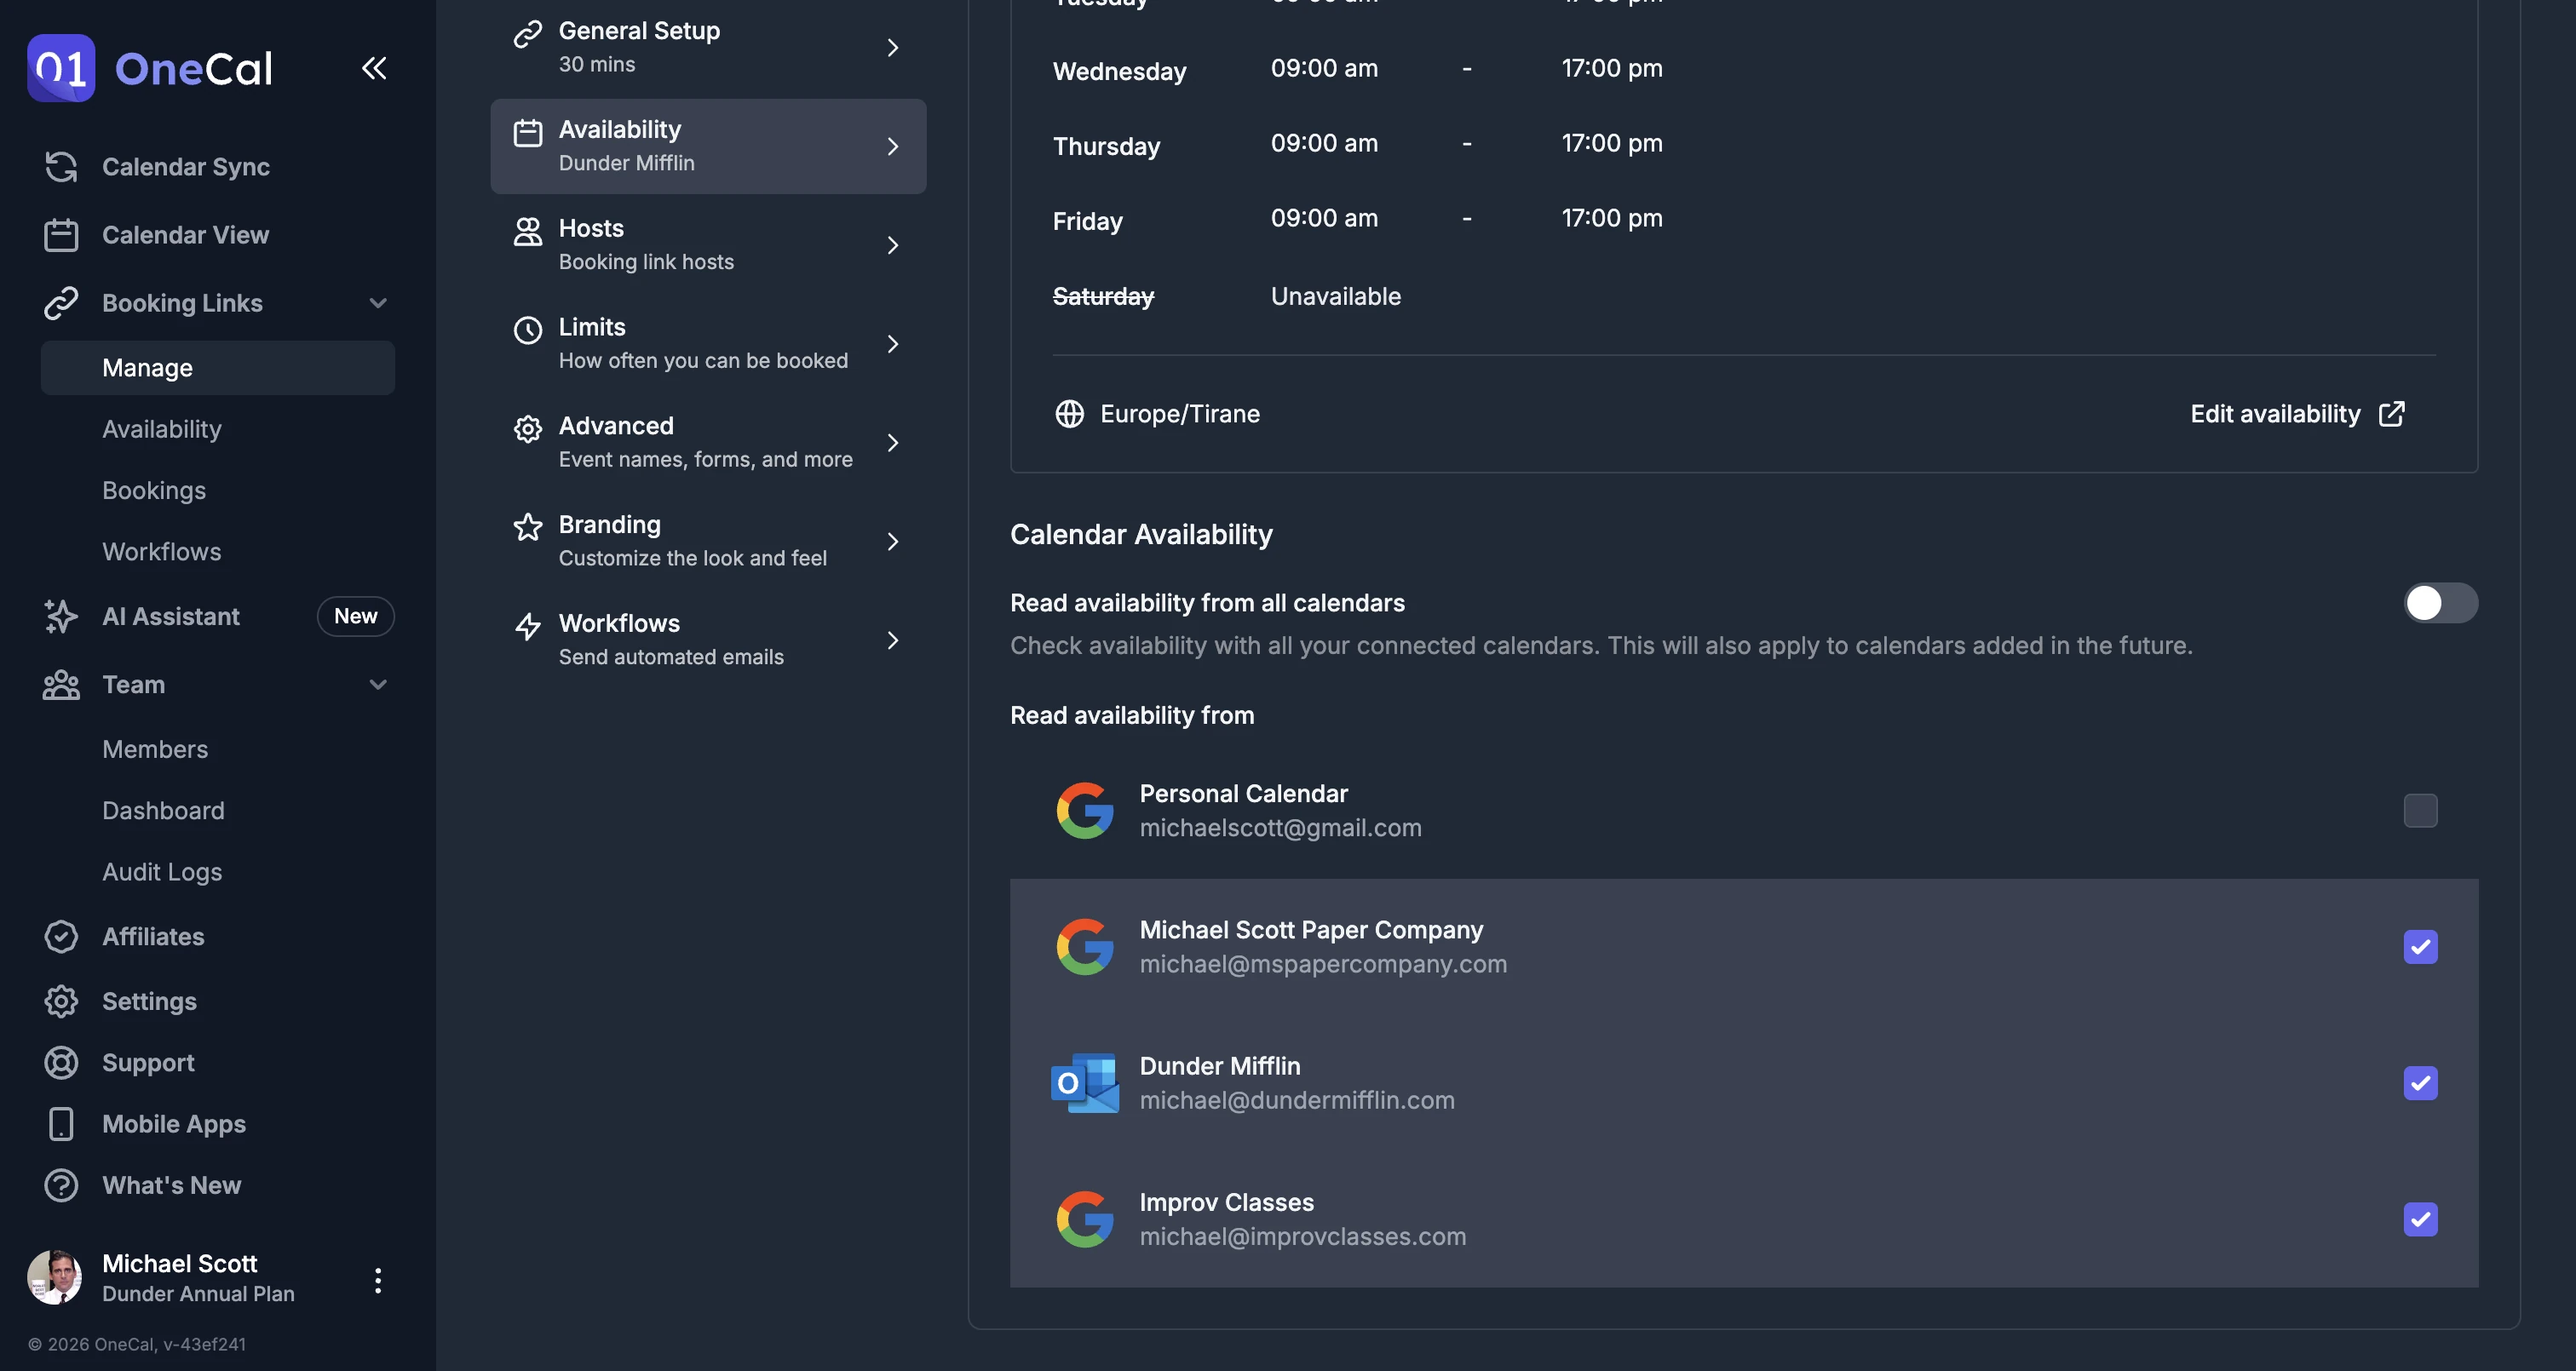Click the Google icon for Personal Calendar
The width and height of the screenshot is (2576, 1371).
point(1084,810)
